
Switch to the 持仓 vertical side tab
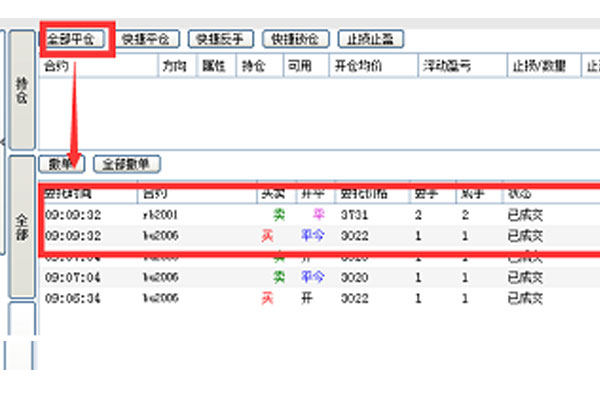(22, 96)
